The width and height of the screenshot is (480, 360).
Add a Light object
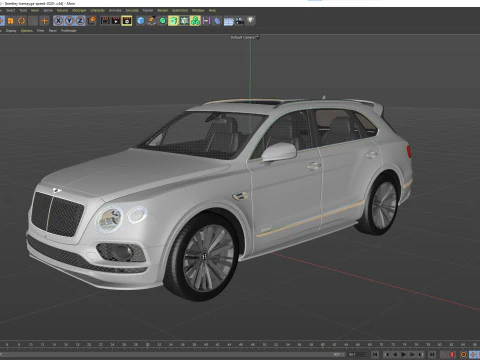(x=250, y=21)
